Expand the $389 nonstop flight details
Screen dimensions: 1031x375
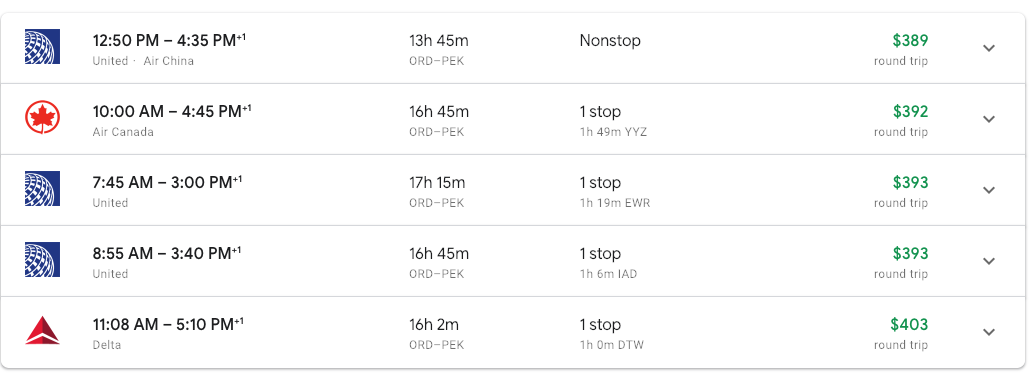[988, 48]
